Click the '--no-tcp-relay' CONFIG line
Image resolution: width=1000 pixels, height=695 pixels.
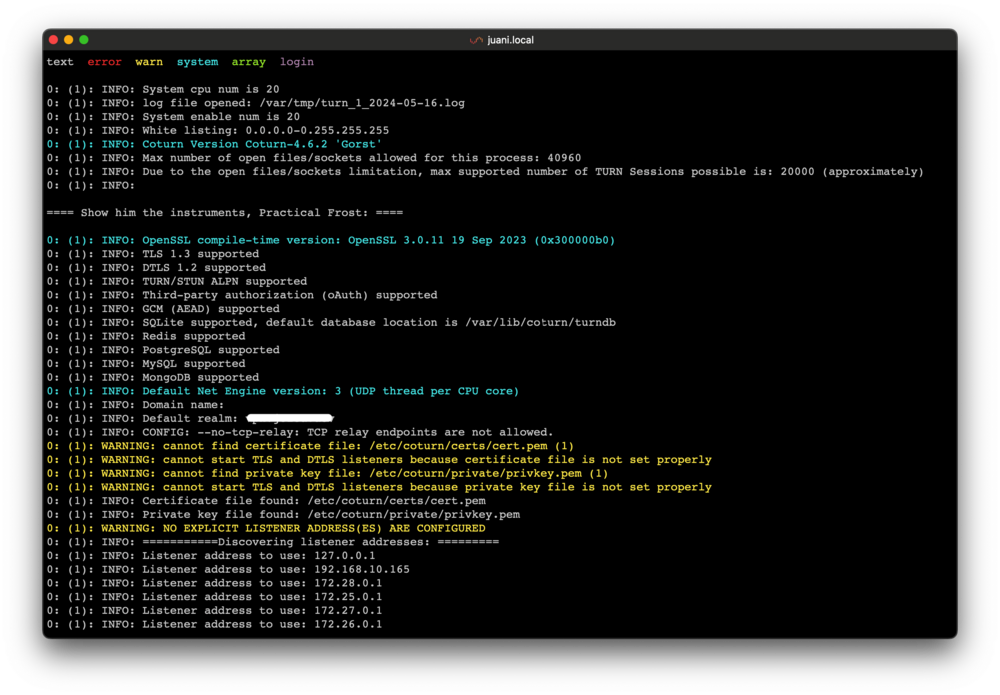(300, 432)
